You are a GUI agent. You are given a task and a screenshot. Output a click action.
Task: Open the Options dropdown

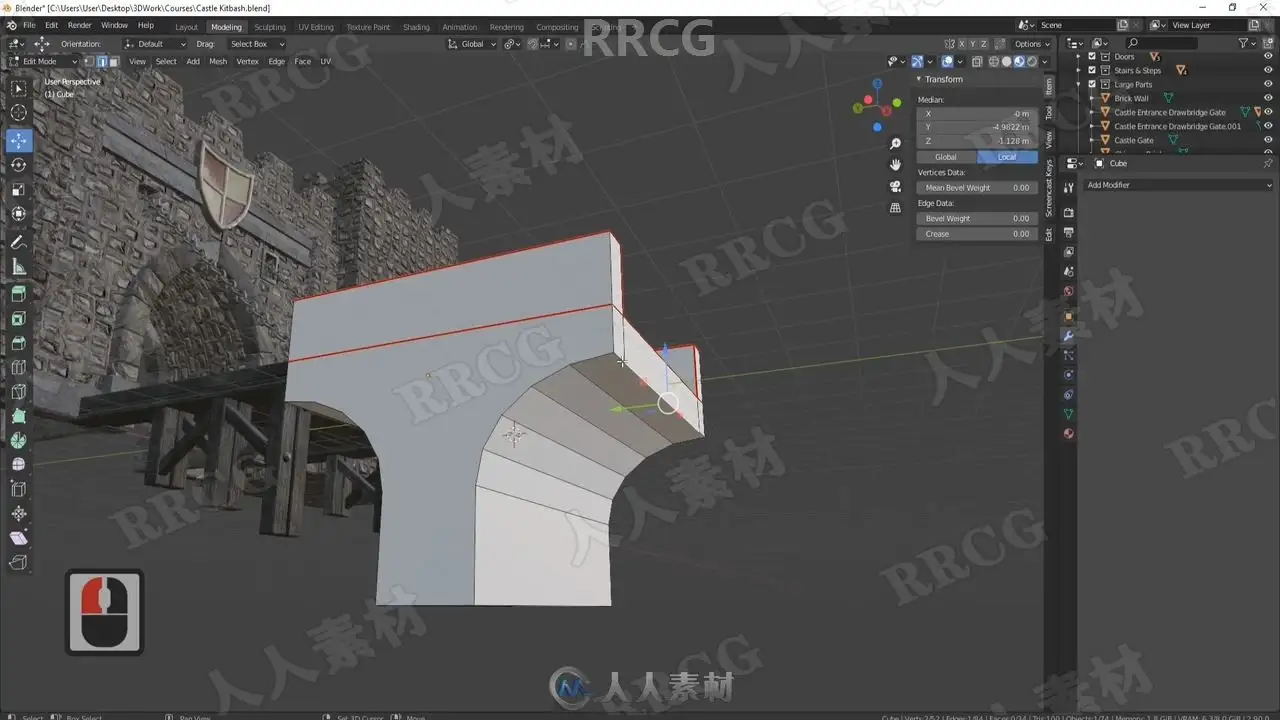1032,44
